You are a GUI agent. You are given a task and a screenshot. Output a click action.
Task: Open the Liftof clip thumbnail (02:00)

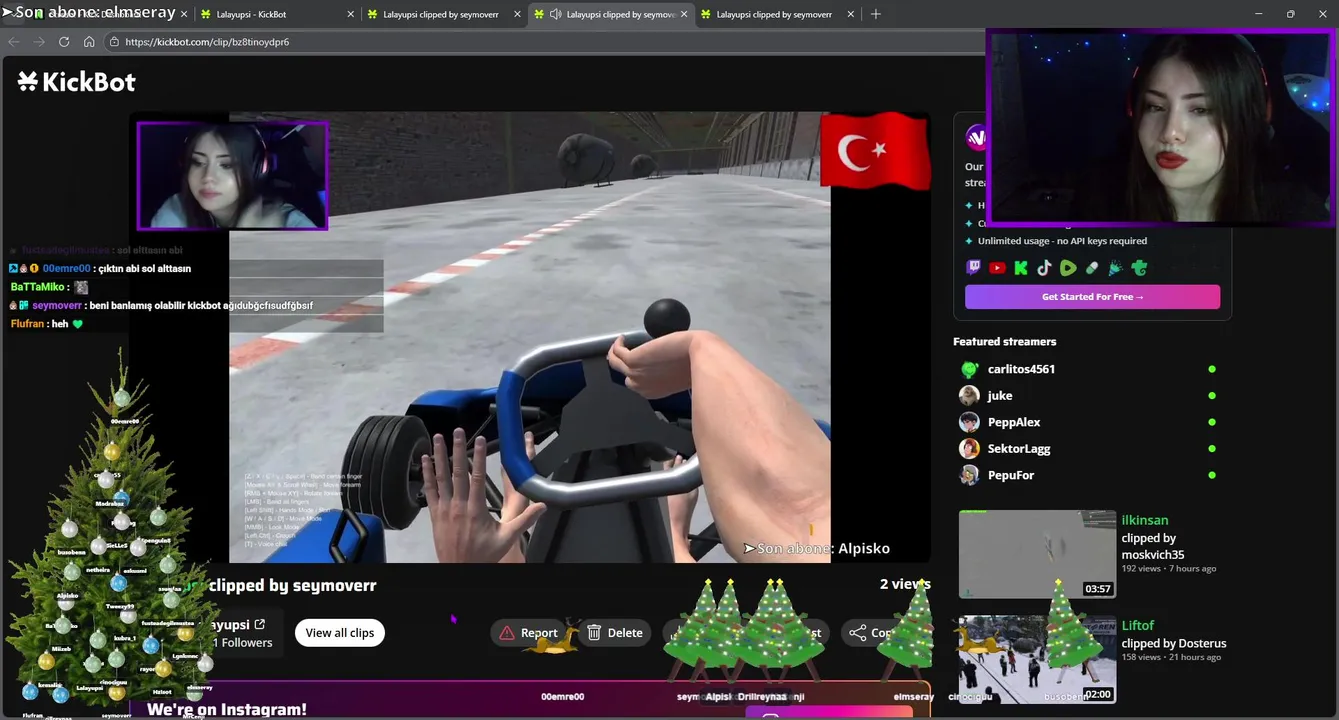click(x=1037, y=659)
